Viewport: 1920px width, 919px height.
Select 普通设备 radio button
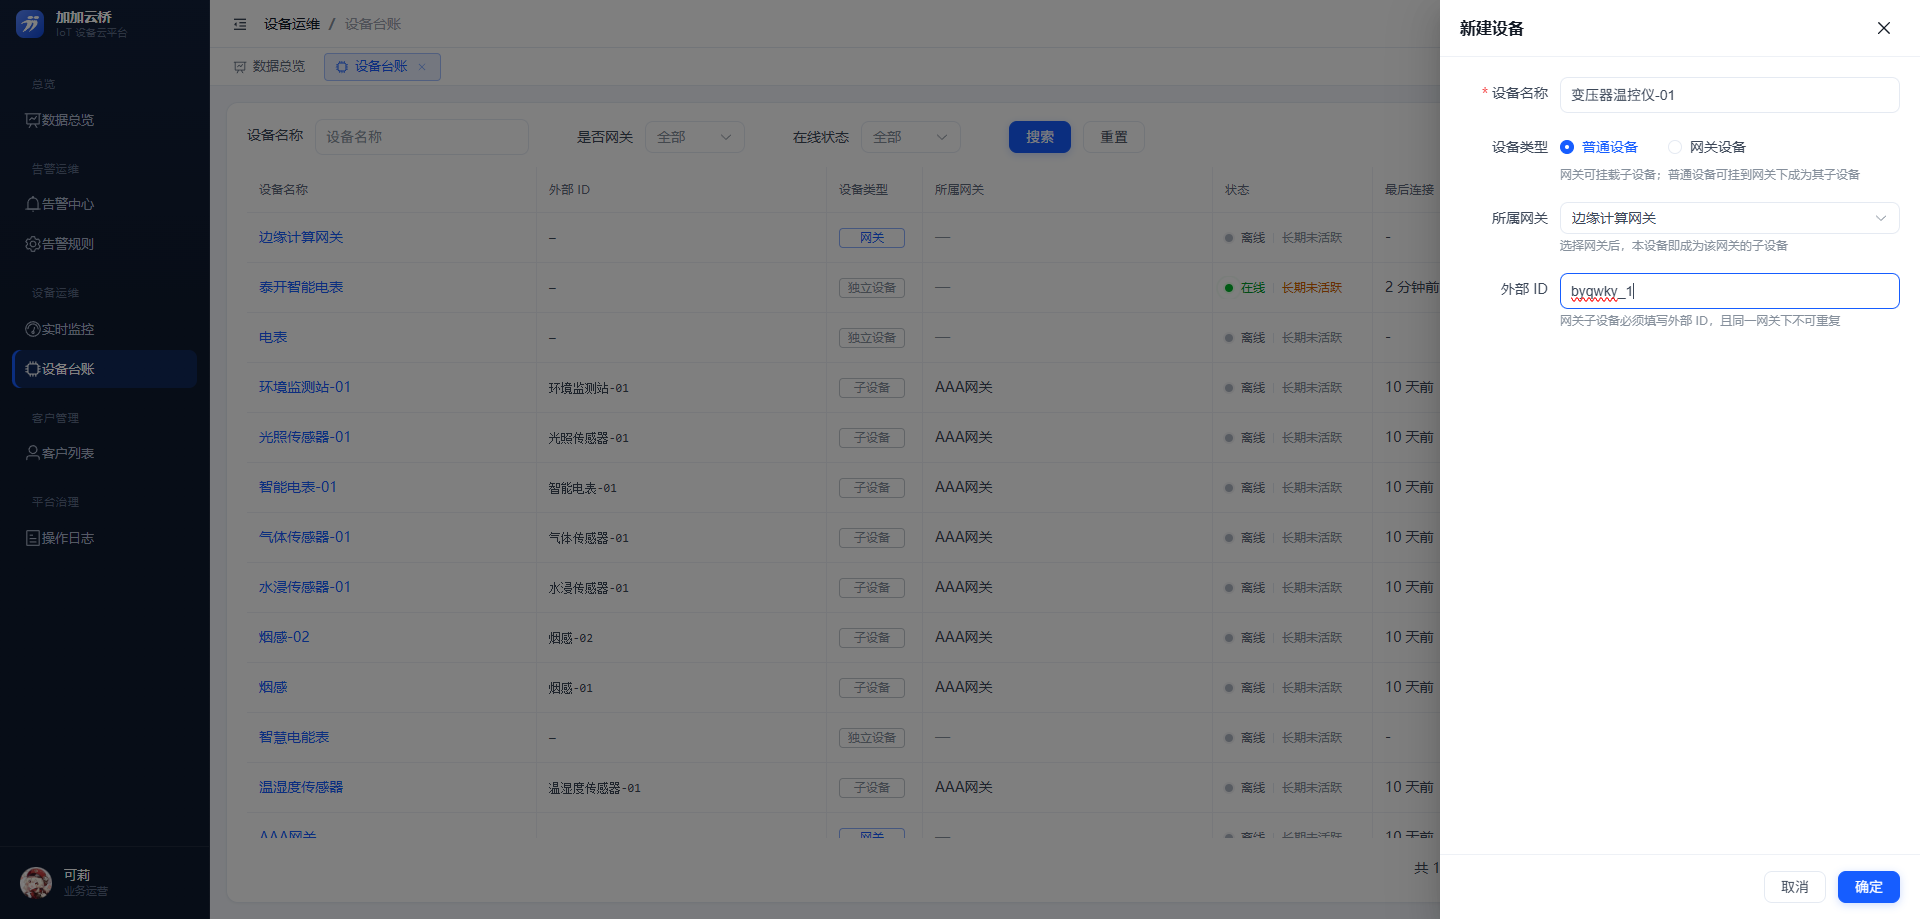tap(1567, 147)
